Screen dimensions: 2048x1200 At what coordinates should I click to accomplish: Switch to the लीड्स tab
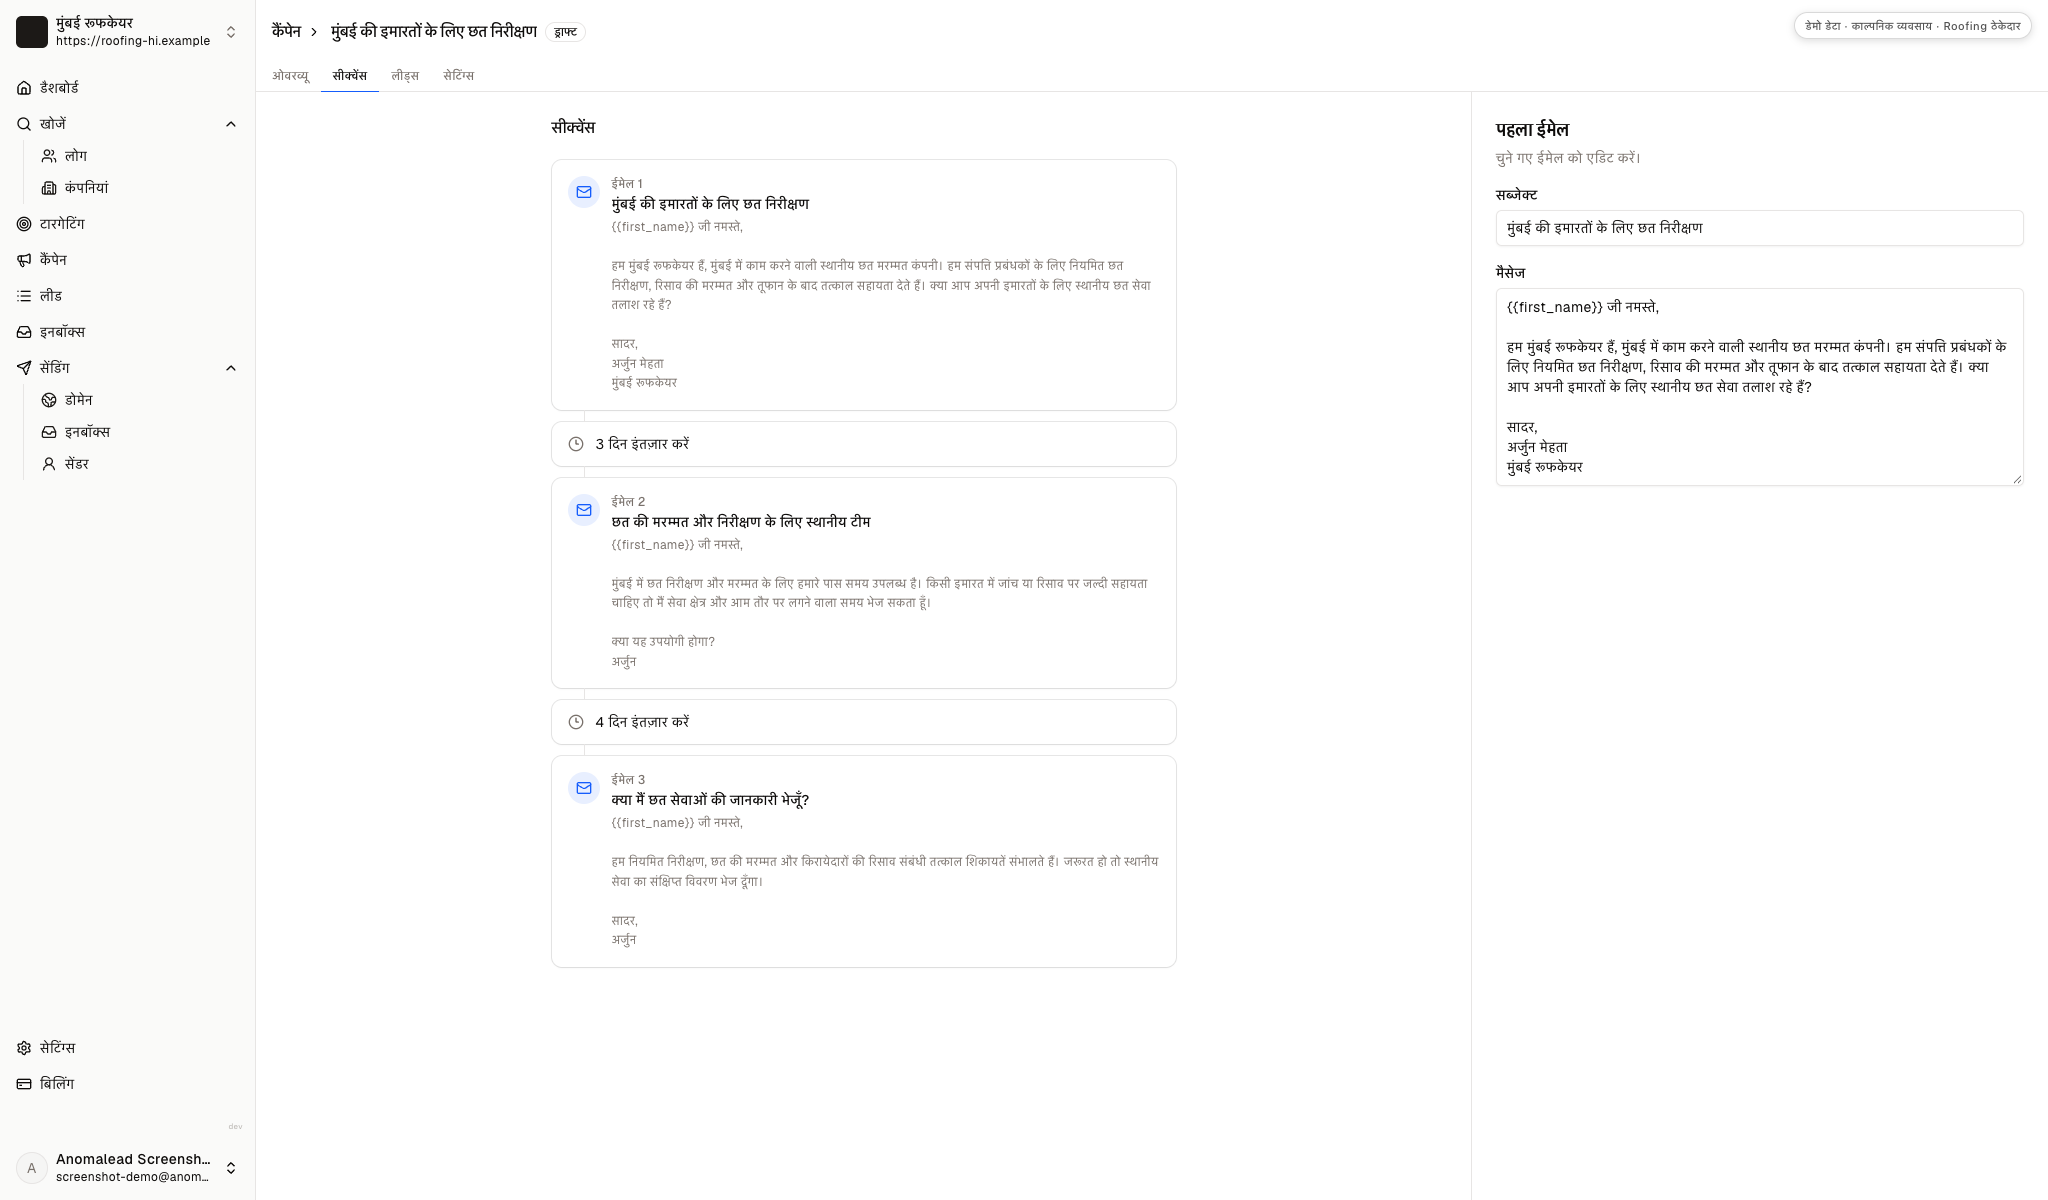(405, 76)
